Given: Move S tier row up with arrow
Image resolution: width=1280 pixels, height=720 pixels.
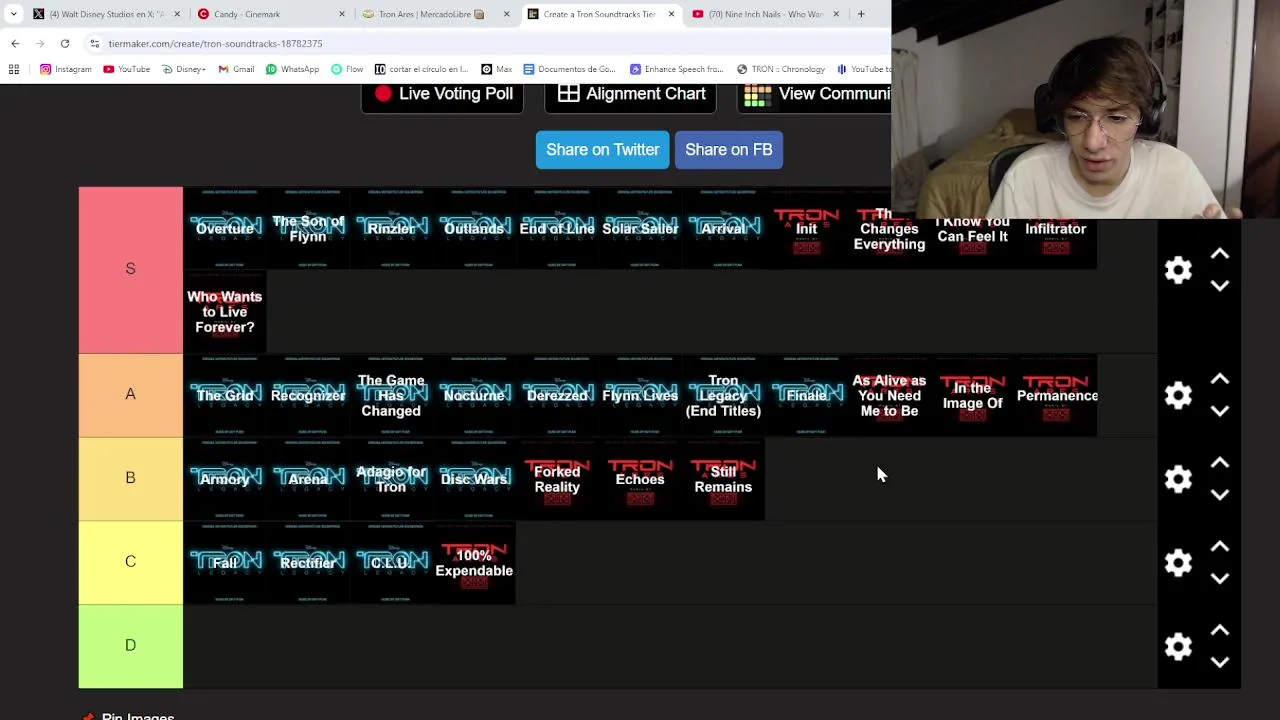Looking at the screenshot, I should 1220,254.
